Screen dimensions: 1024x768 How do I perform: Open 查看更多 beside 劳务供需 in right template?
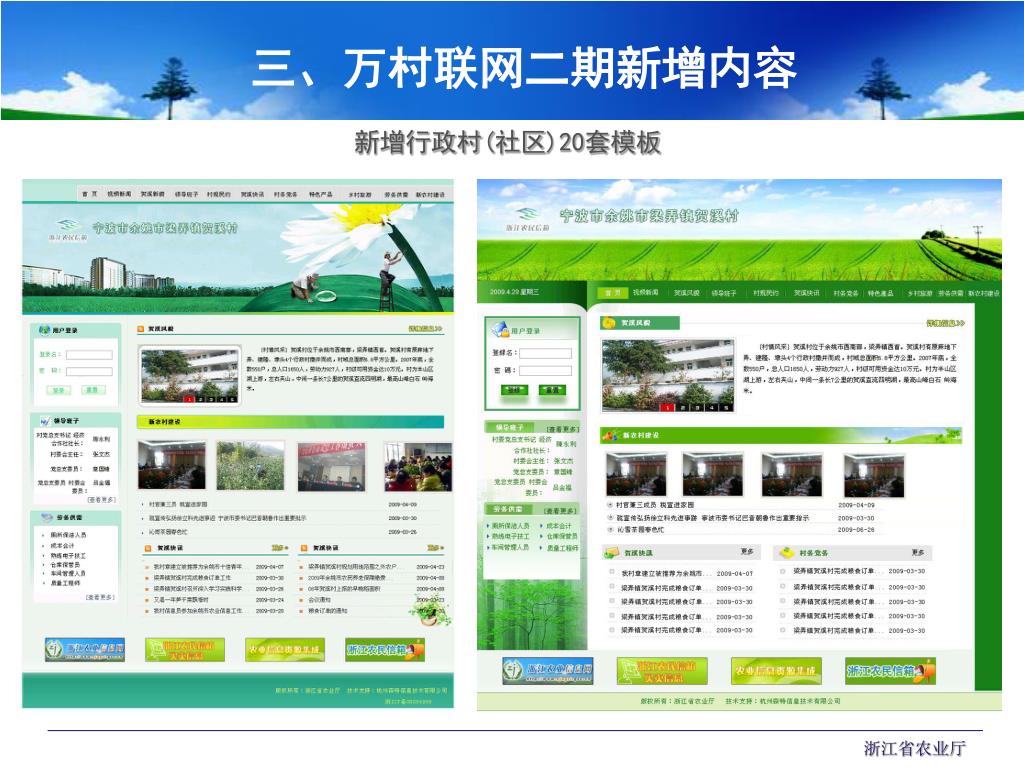click(561, 511)
